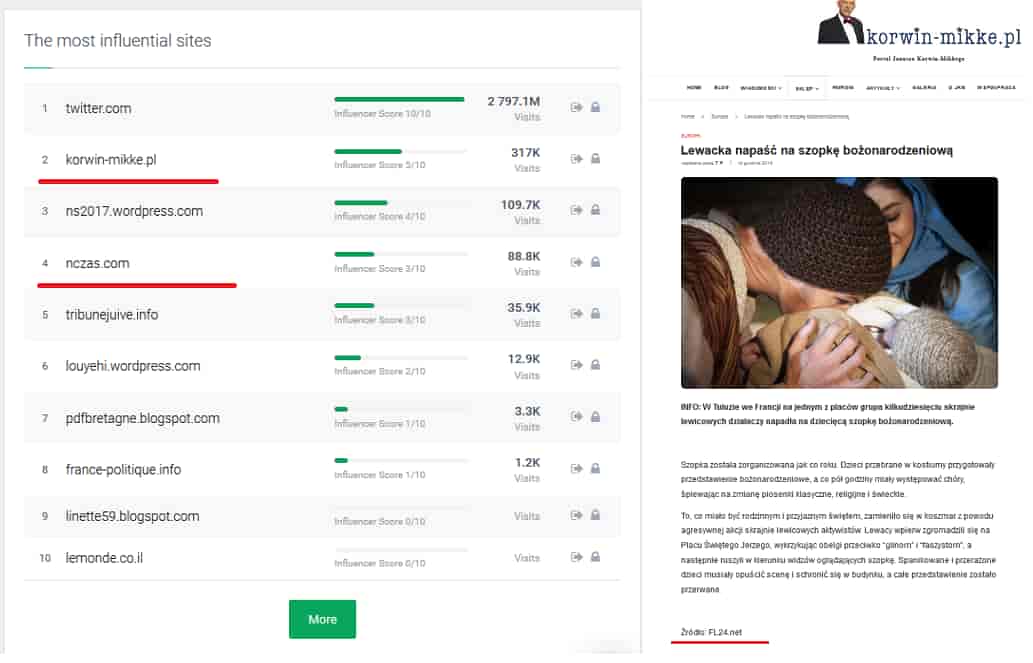Click the "88.8K" visits value
Viewport: 1033px width, 663px height.
coord(524,256)
